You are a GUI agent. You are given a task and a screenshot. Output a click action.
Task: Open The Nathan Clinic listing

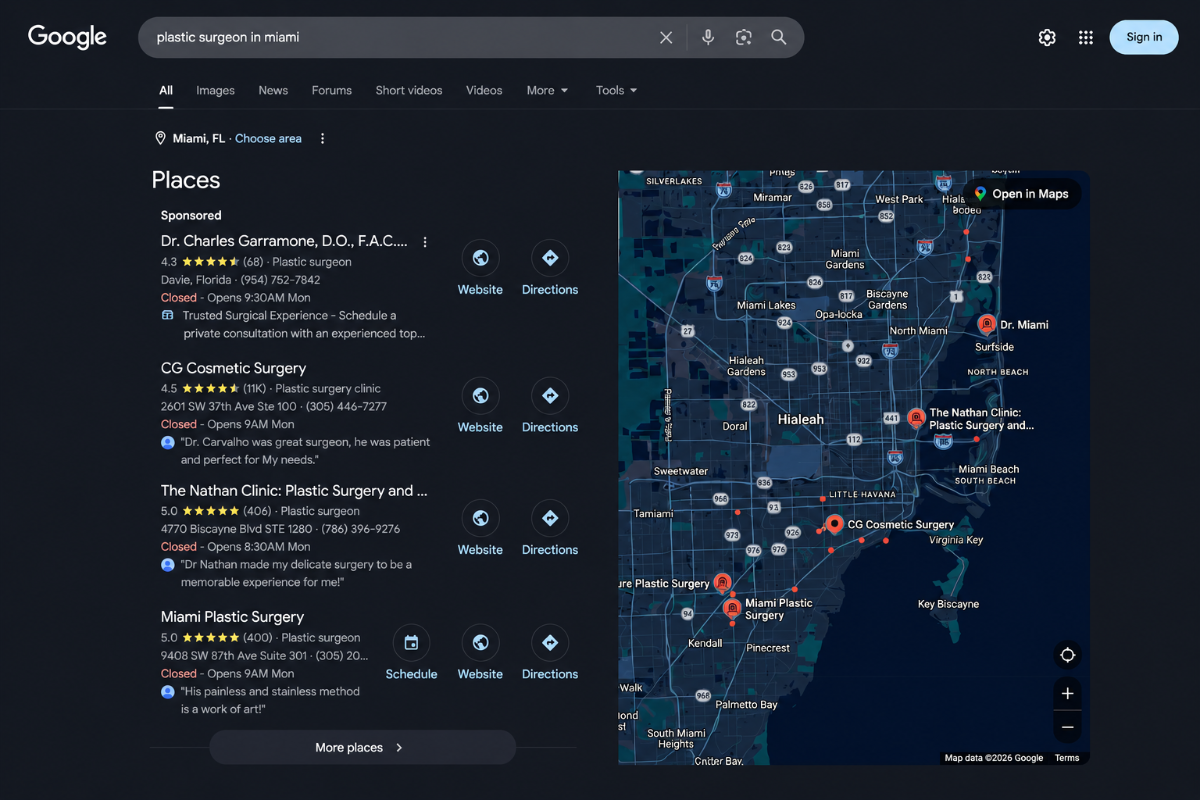[294, 491]
